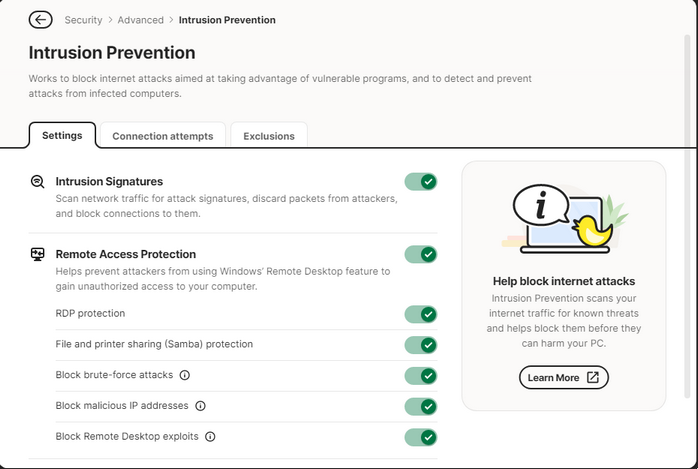
Task: Click the external link icon on Learn More
Action: tap(592, 378)
